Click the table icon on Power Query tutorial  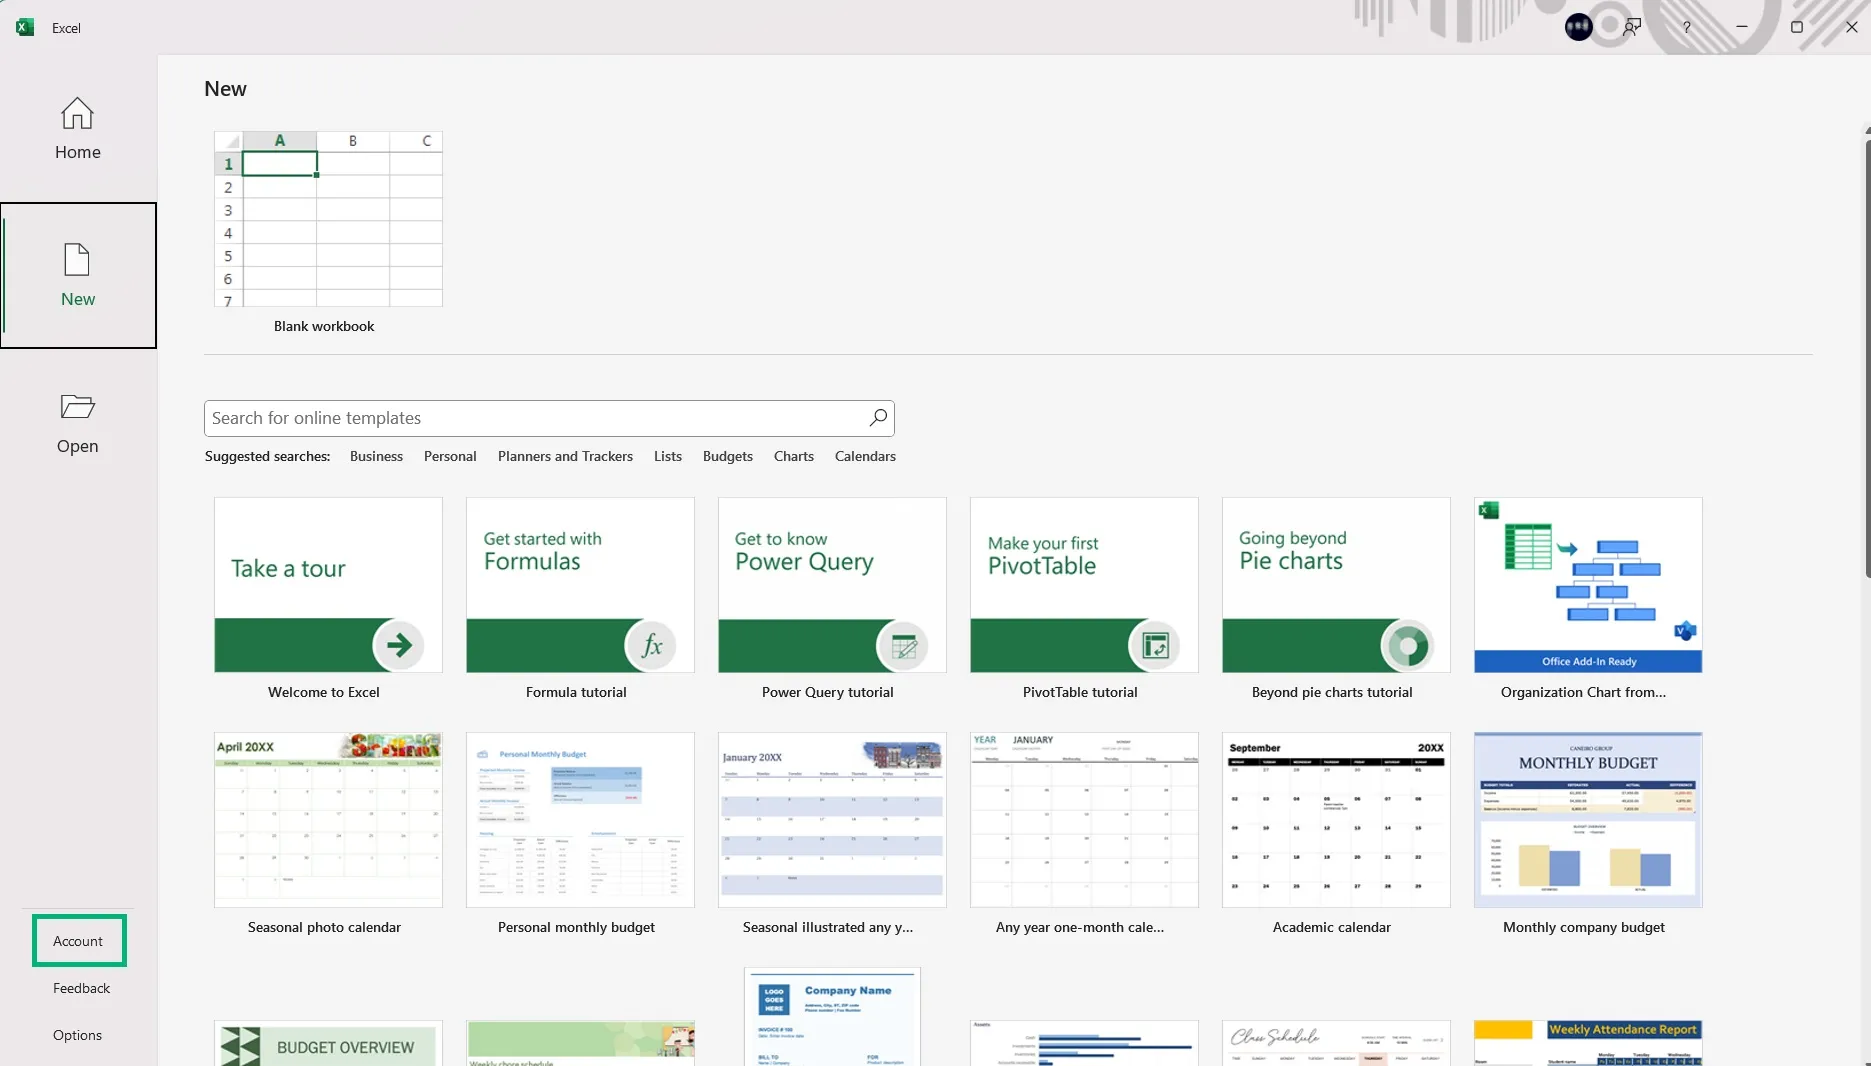903,646
